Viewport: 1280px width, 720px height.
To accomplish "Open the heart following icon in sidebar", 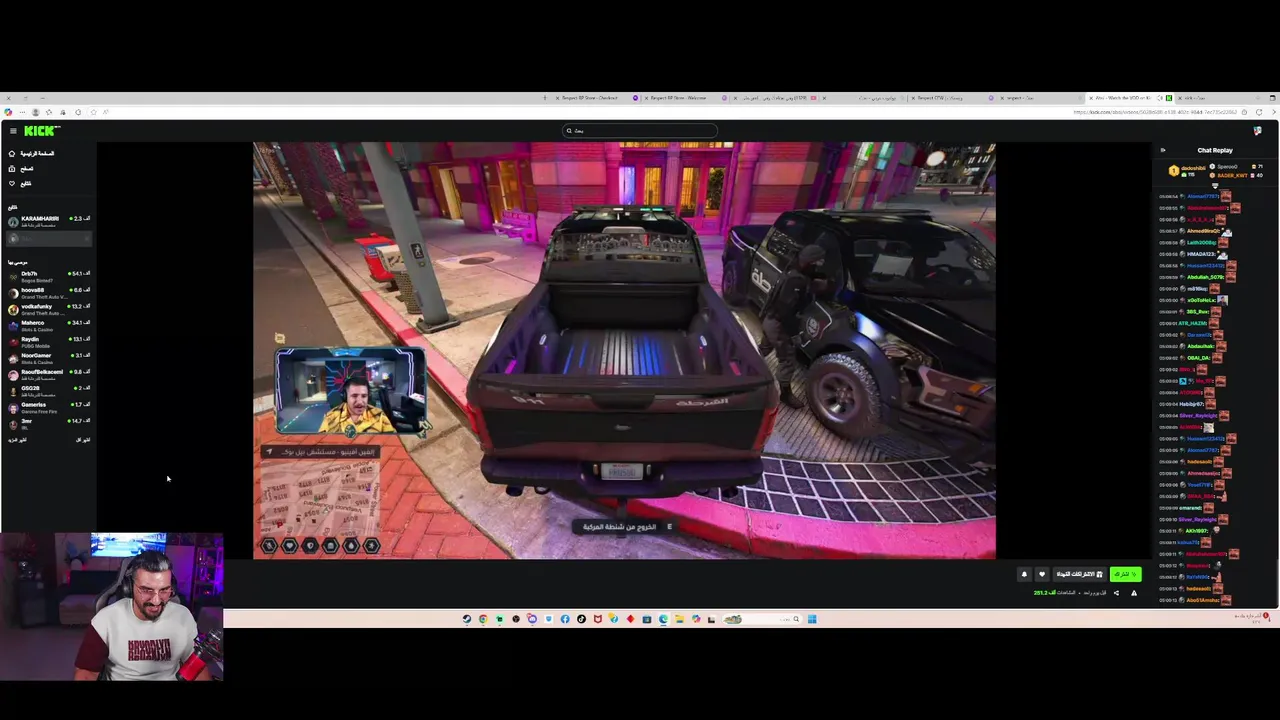I will coord(12,184).
